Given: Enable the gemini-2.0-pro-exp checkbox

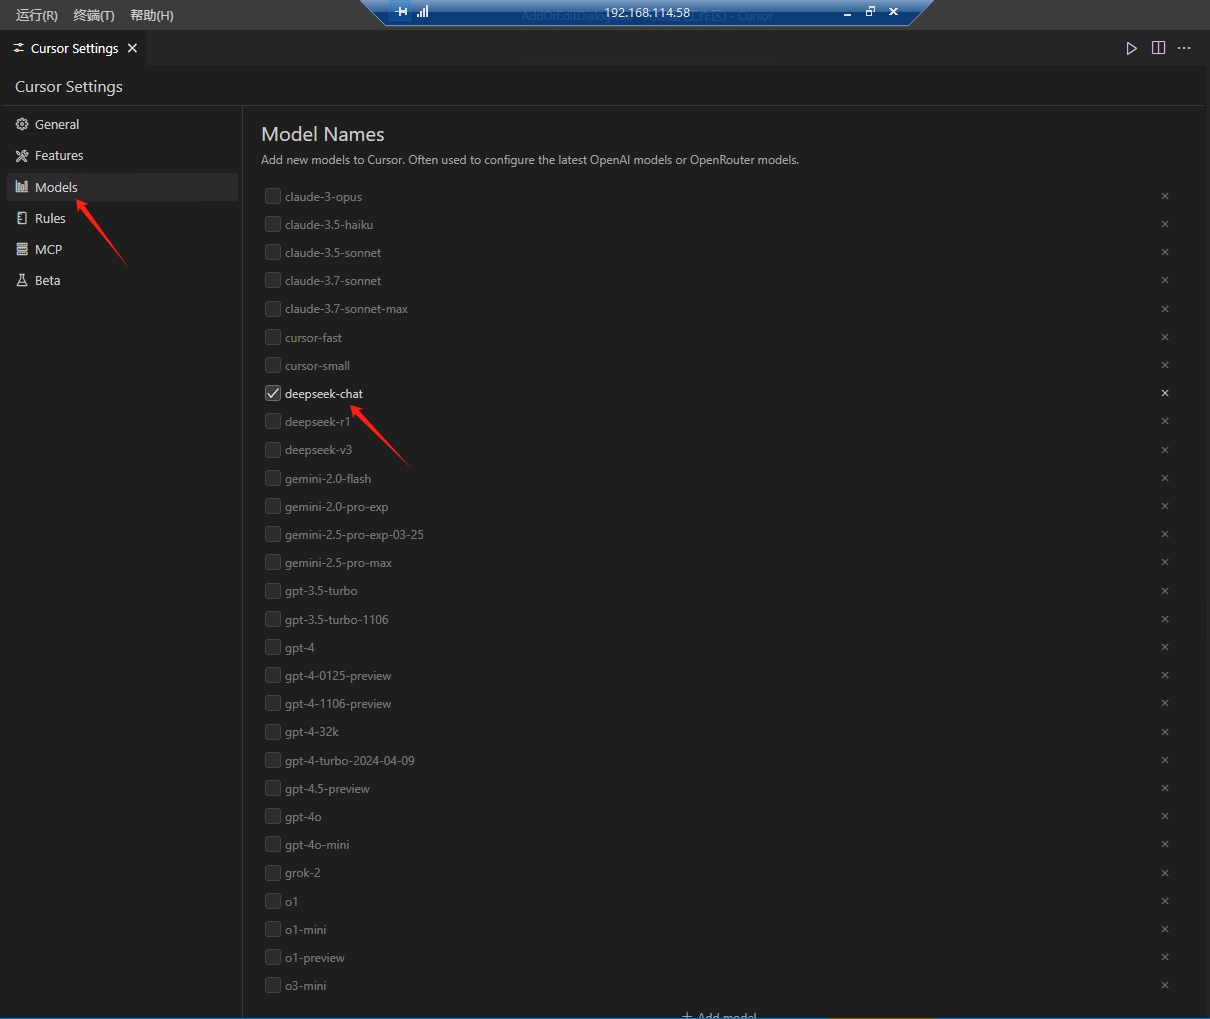Looking at the screenshot, I should click(x=272, y=506).
